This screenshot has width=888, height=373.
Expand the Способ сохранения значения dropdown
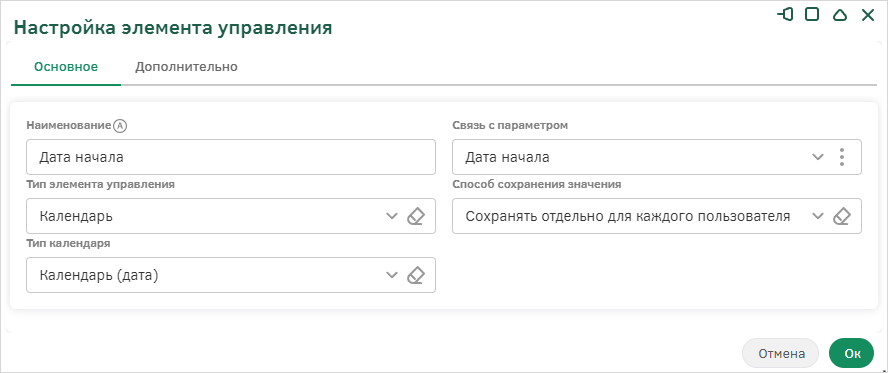tap(818, 216)
